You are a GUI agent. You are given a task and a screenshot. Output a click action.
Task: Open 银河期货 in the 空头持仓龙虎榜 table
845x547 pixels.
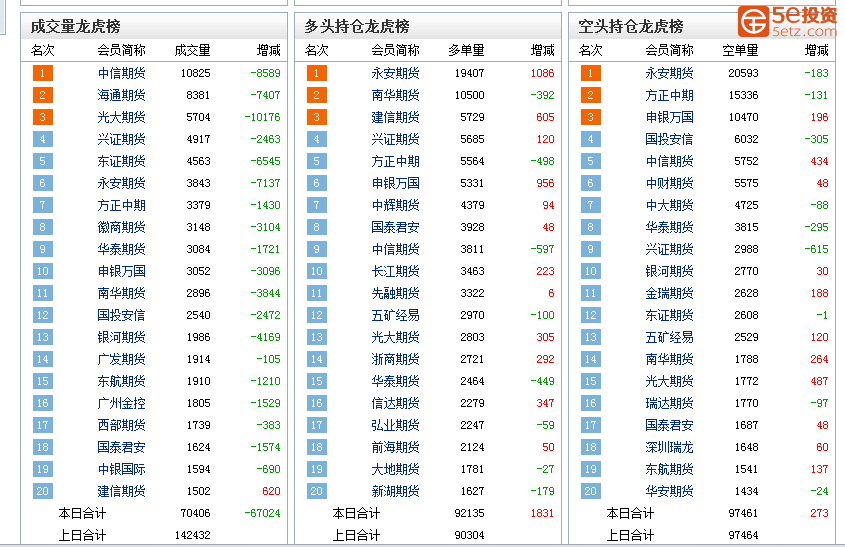pyautogui.click(x=669, y=271)
